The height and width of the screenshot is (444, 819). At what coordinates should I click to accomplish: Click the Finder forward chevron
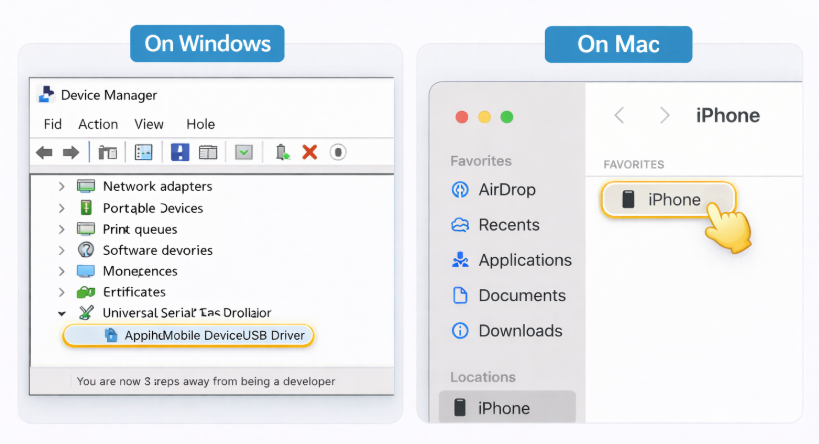tap(664, 115)
